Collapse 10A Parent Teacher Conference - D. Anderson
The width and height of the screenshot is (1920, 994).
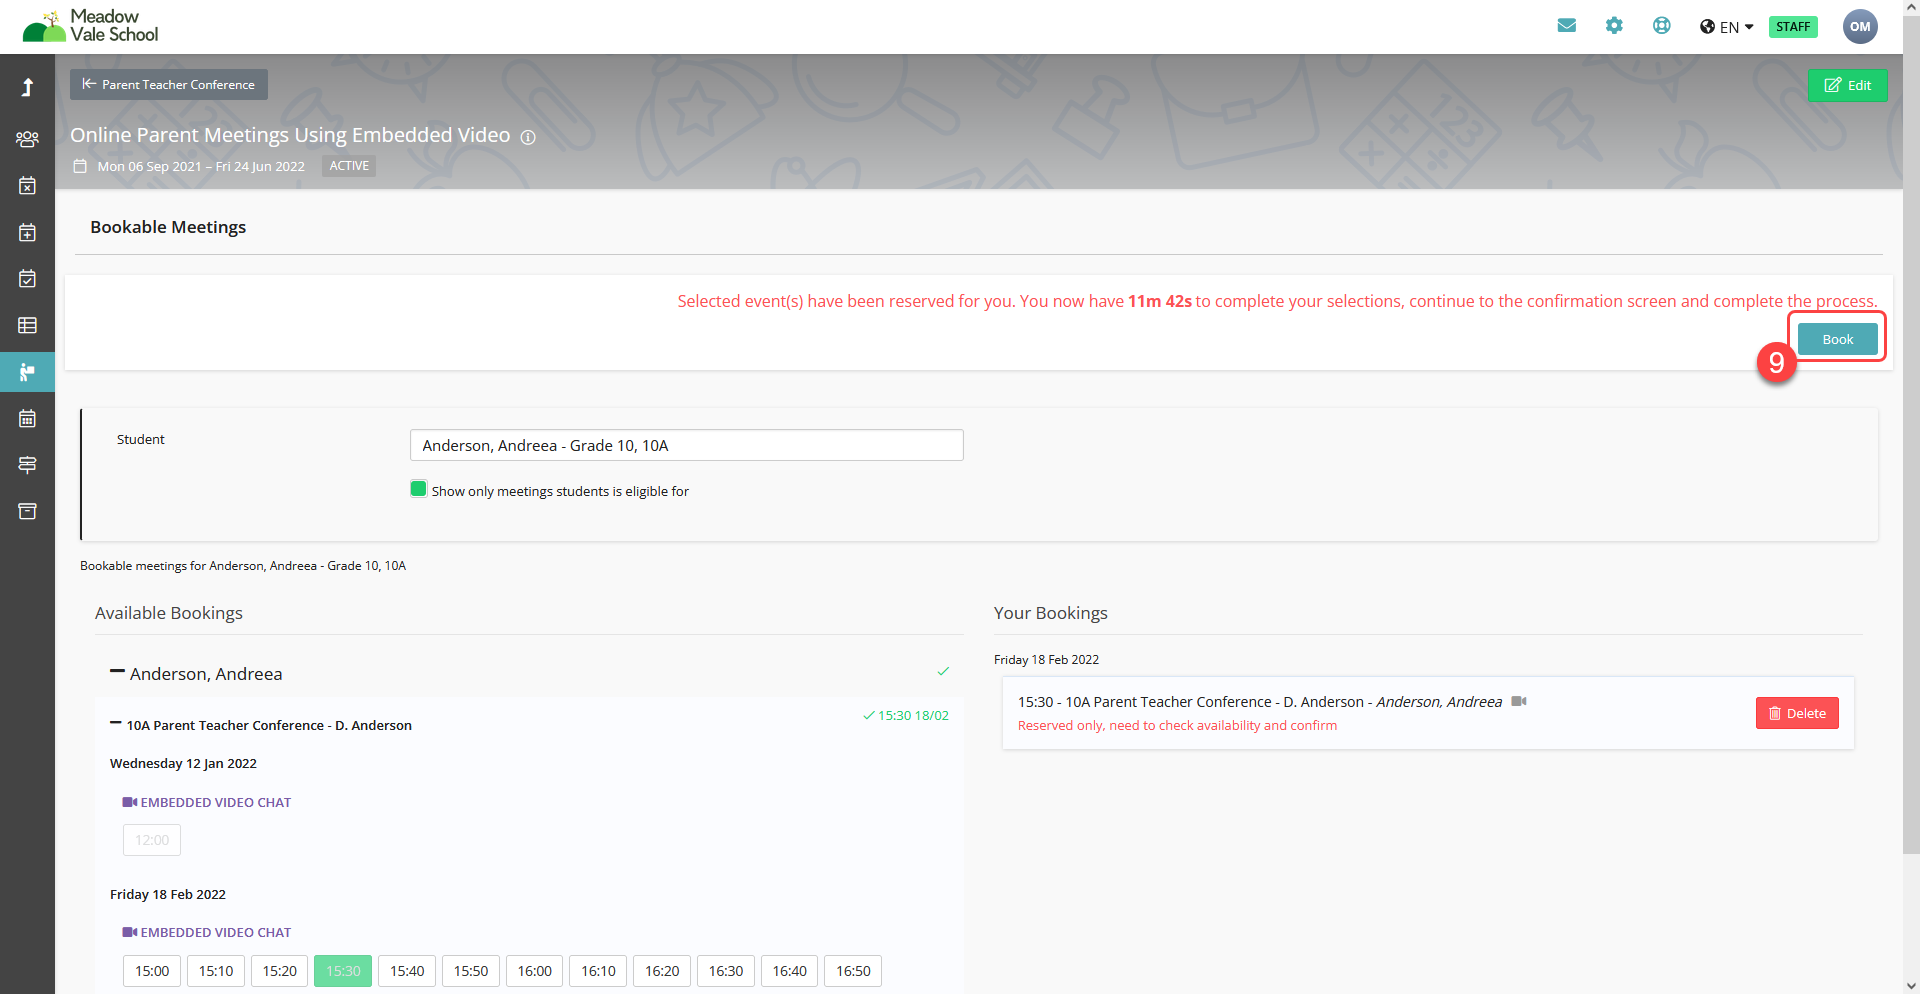pos(116,724)
